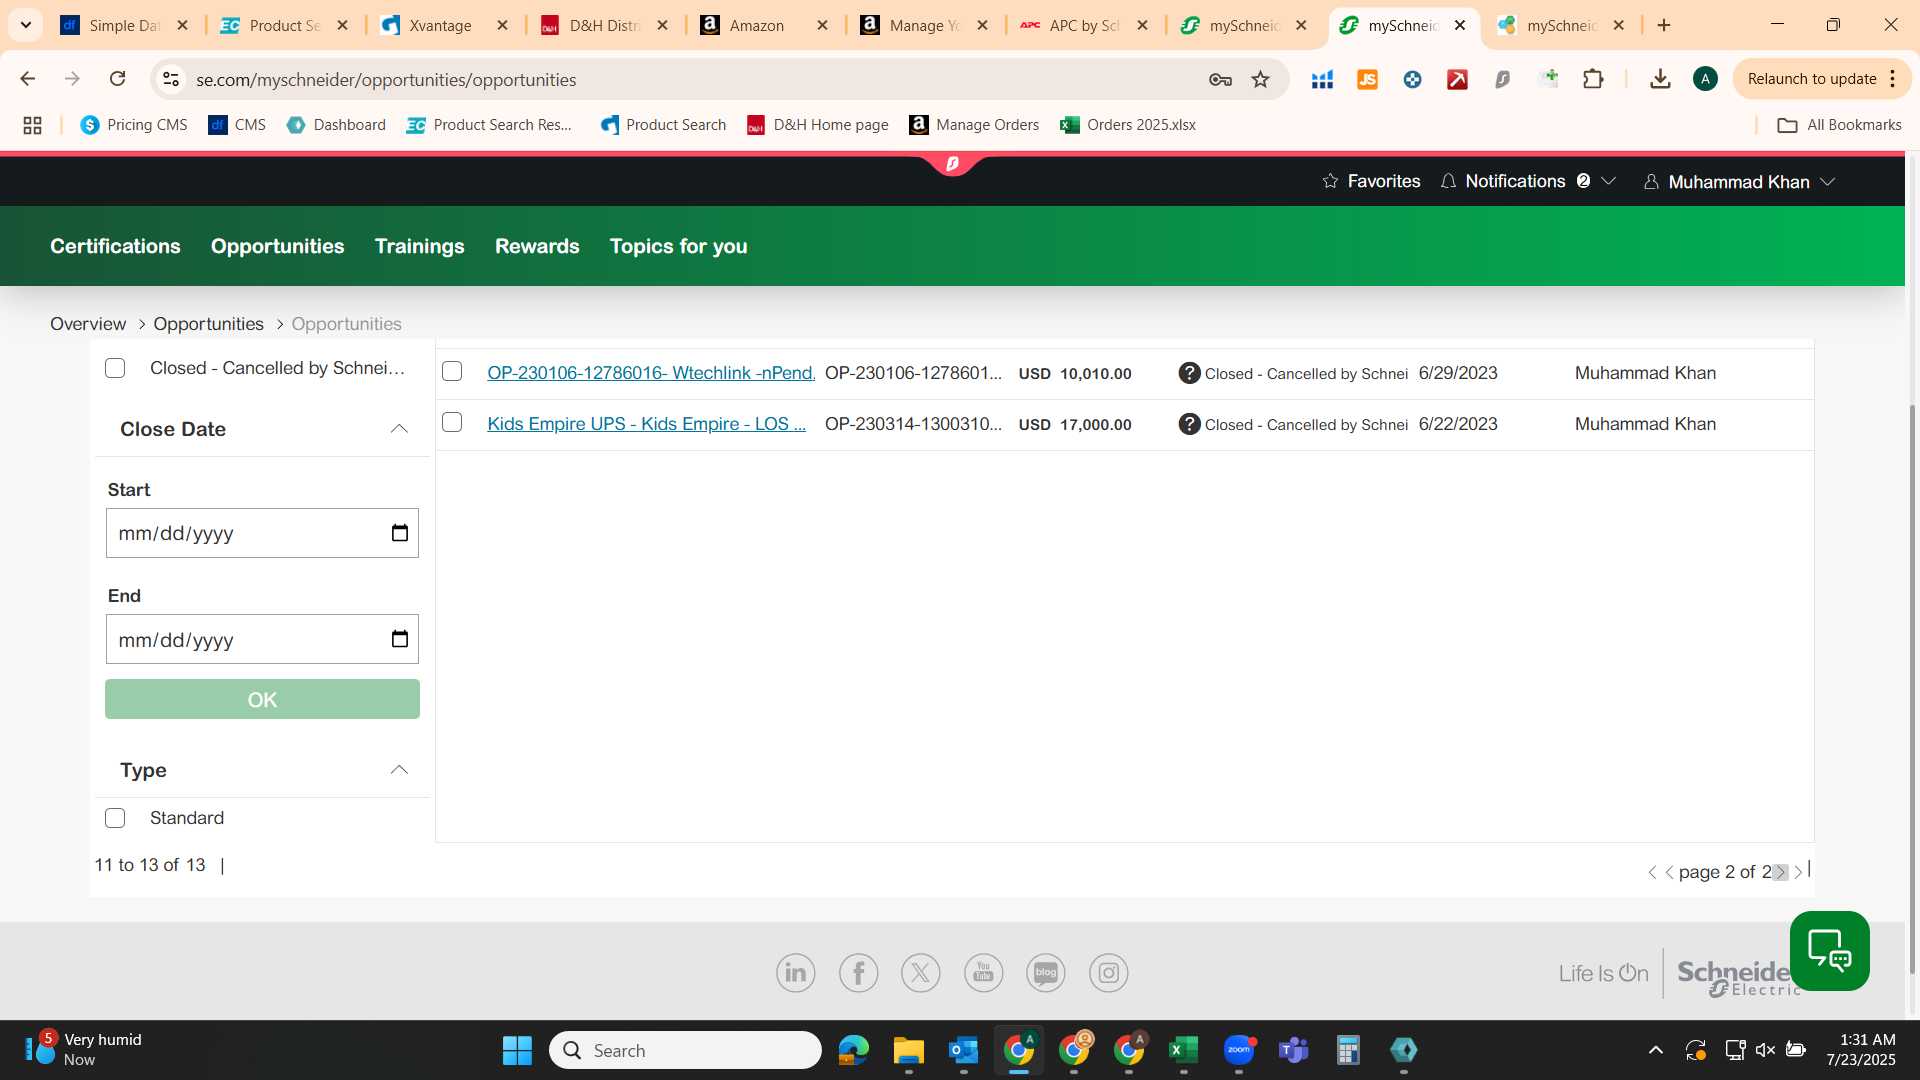The height and width of the screenshot is (1080, 1920).
Task: Open LinkedIn social icon in footer
Action: tap(796, 973)
